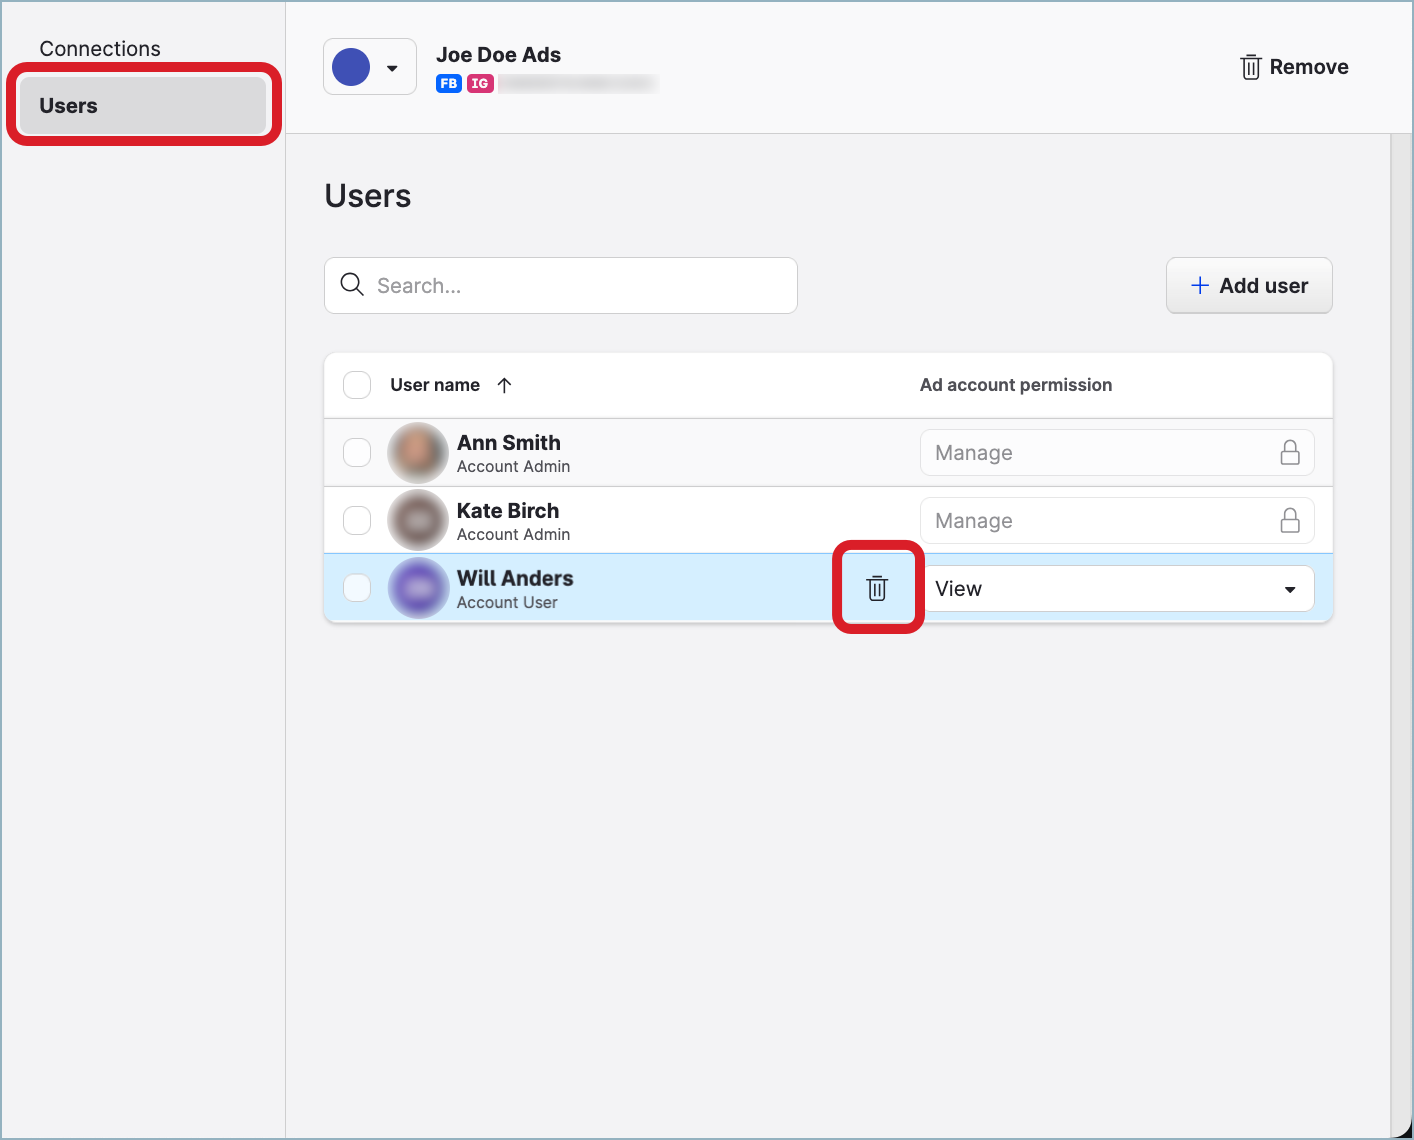
Task: Click the plus icon on Add user
Action: pos(1199,285)
